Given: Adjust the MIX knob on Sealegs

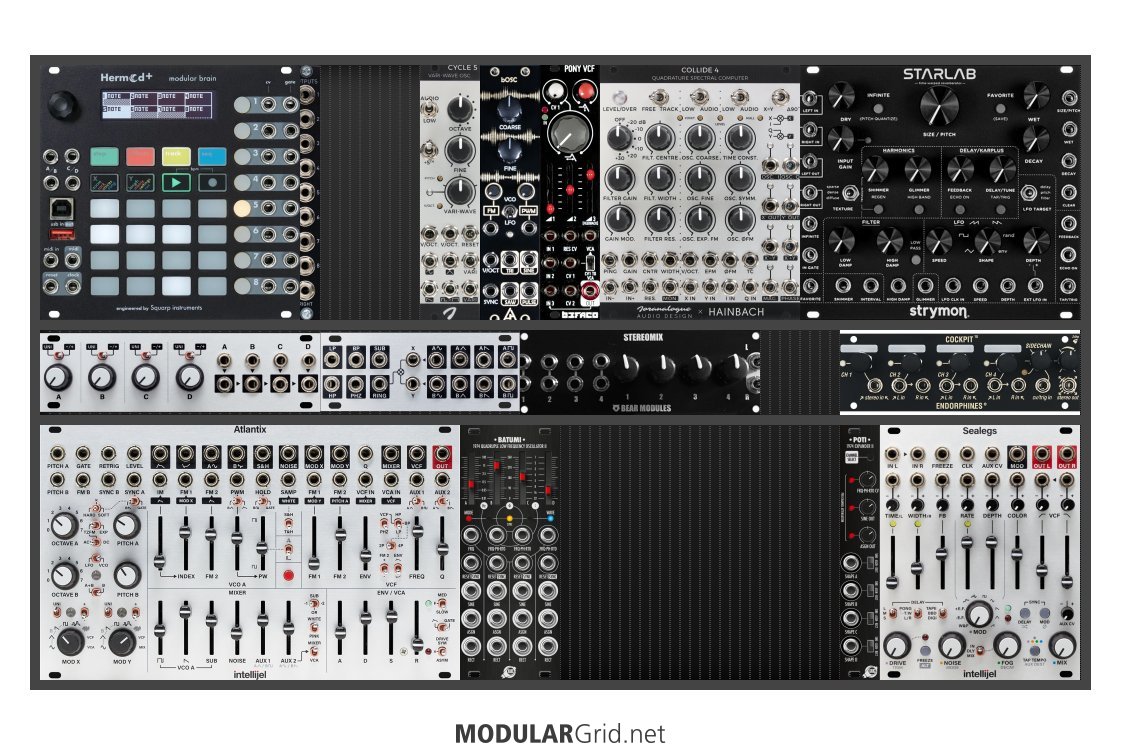Looking at the screenshot, I should [1062, 645].
